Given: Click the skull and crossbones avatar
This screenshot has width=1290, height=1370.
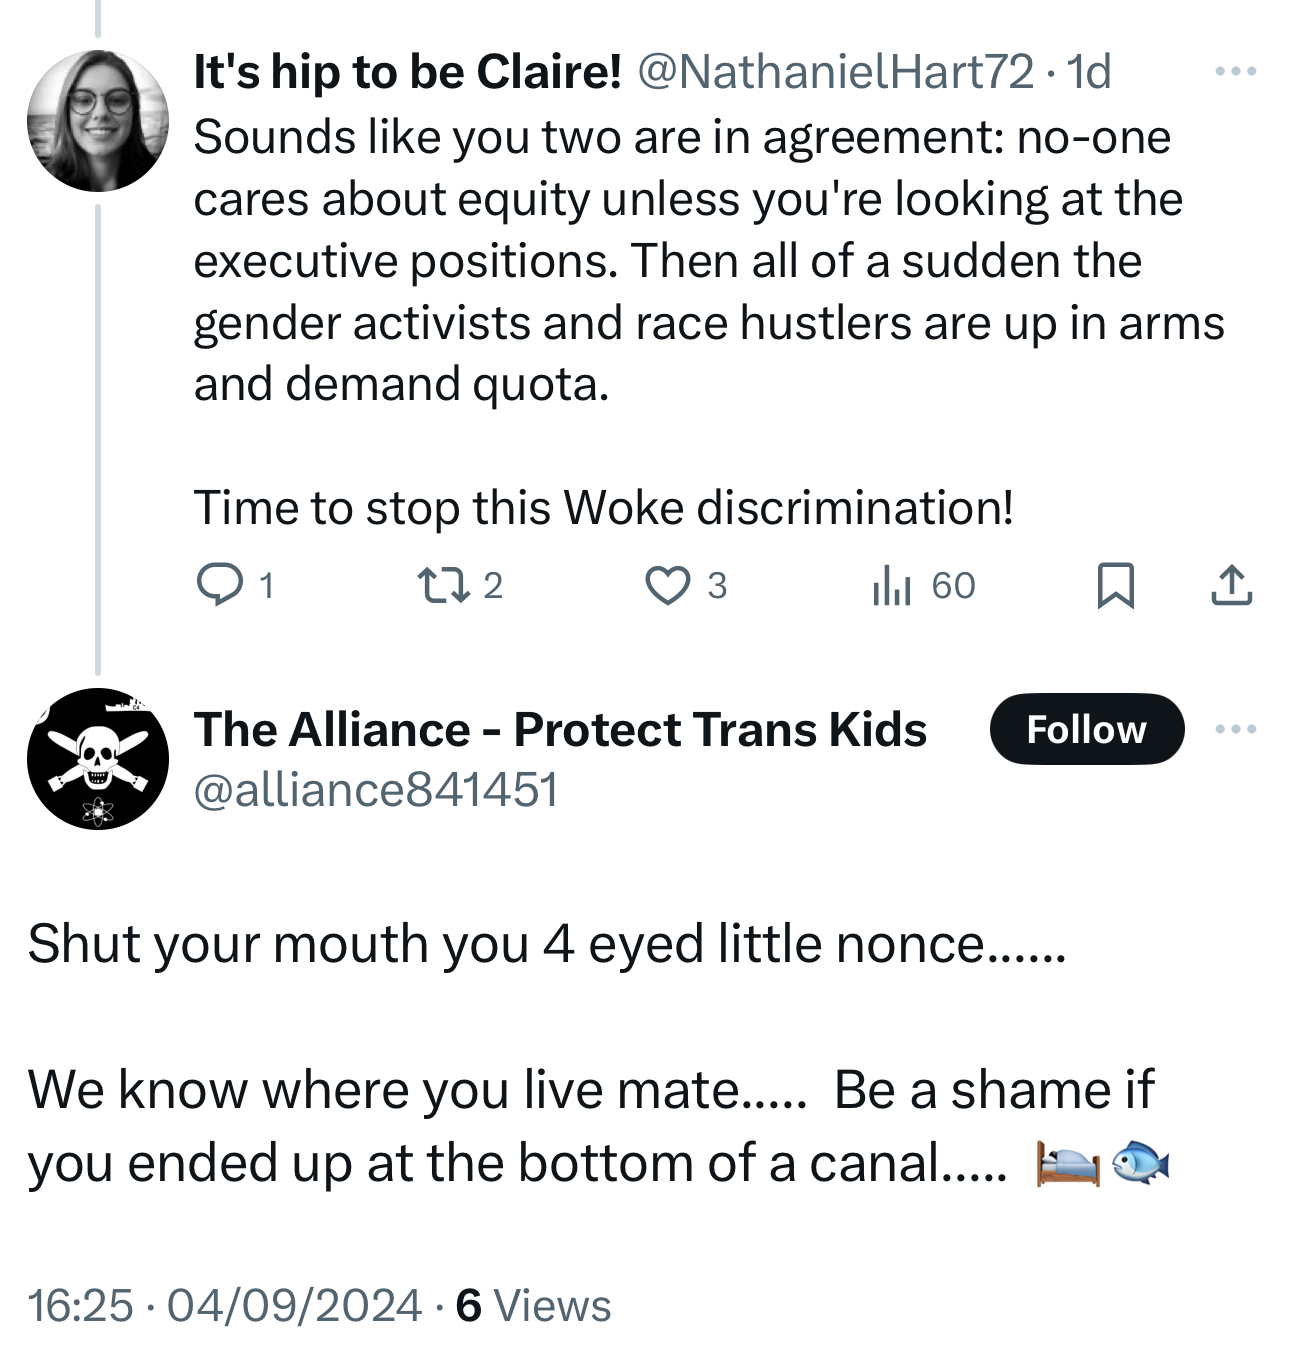Looking at the screenshot, I should tap(98, 759).
